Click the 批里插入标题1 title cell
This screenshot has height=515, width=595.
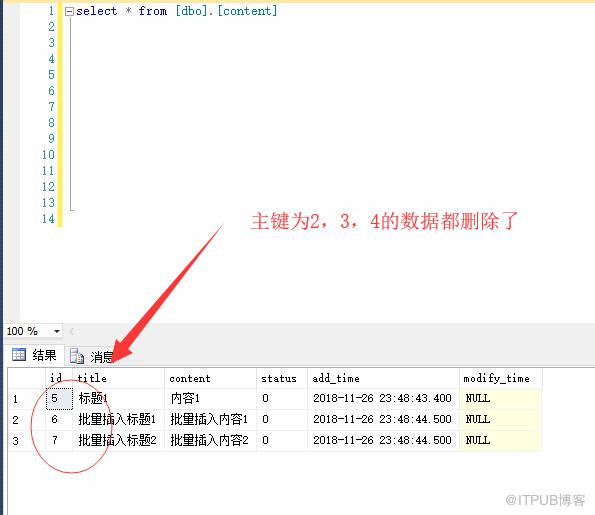point(118,419)
